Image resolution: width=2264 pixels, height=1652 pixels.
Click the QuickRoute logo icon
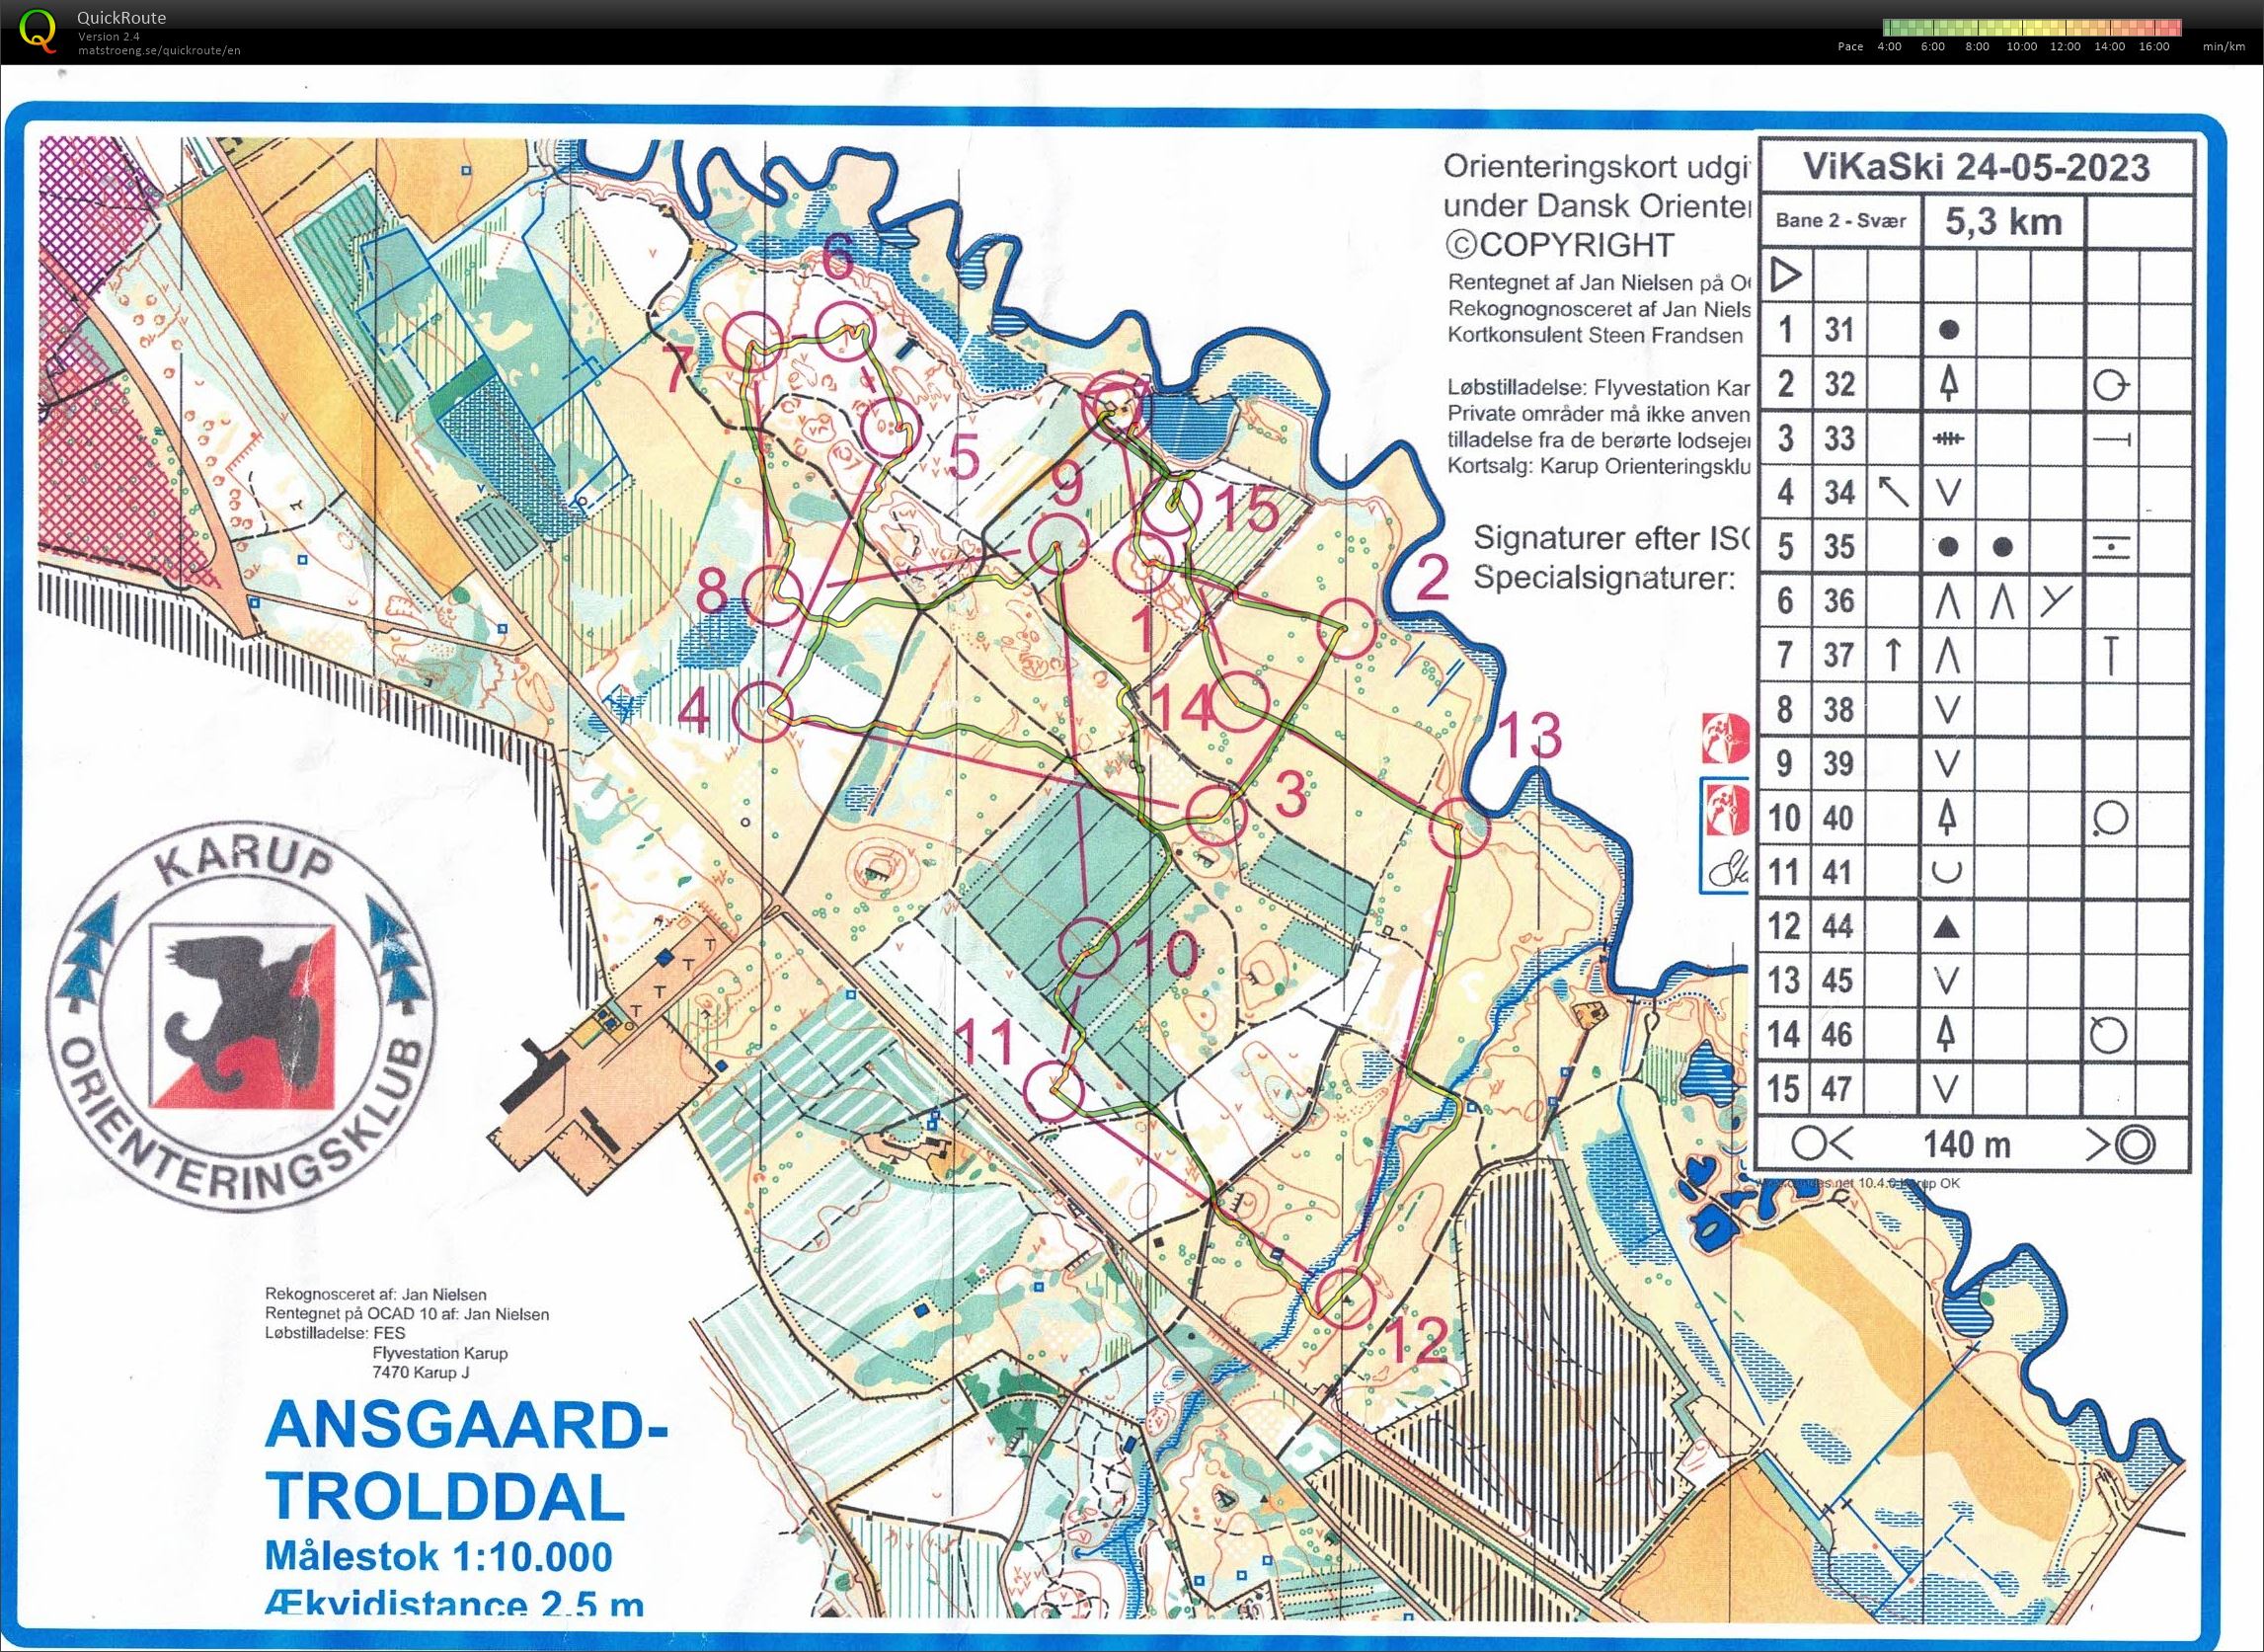coord(39,30)
